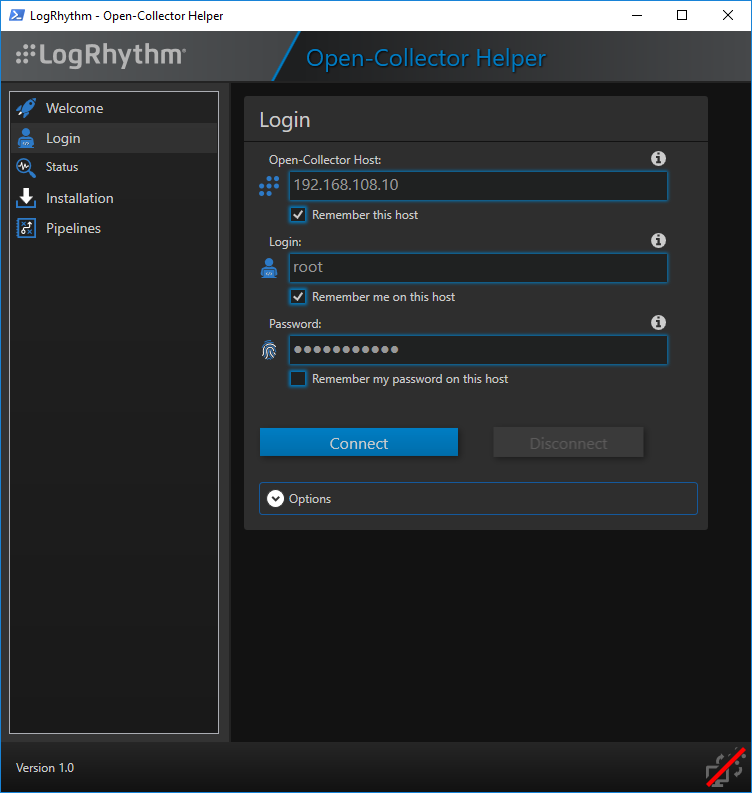Uncheck Remember me on this host
The width and height of the screenshot is (752, 793).
(298, 296)
